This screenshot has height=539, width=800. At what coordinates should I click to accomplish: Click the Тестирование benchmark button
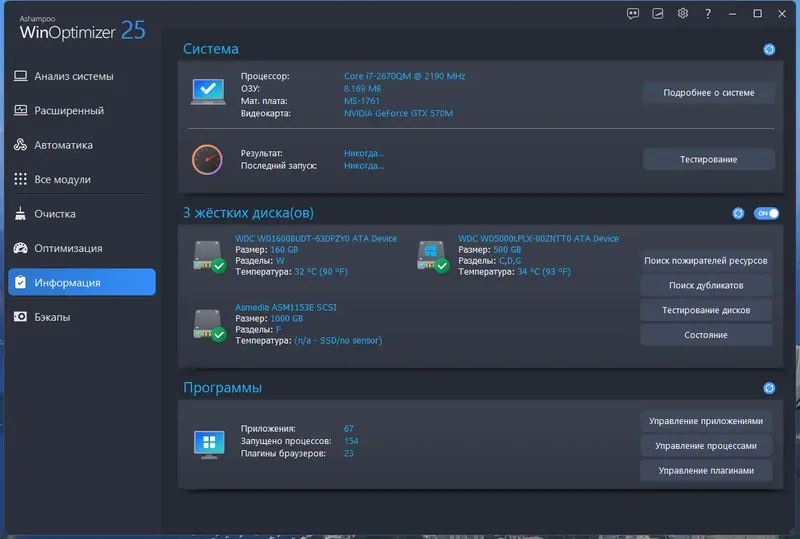pos(709,159)
